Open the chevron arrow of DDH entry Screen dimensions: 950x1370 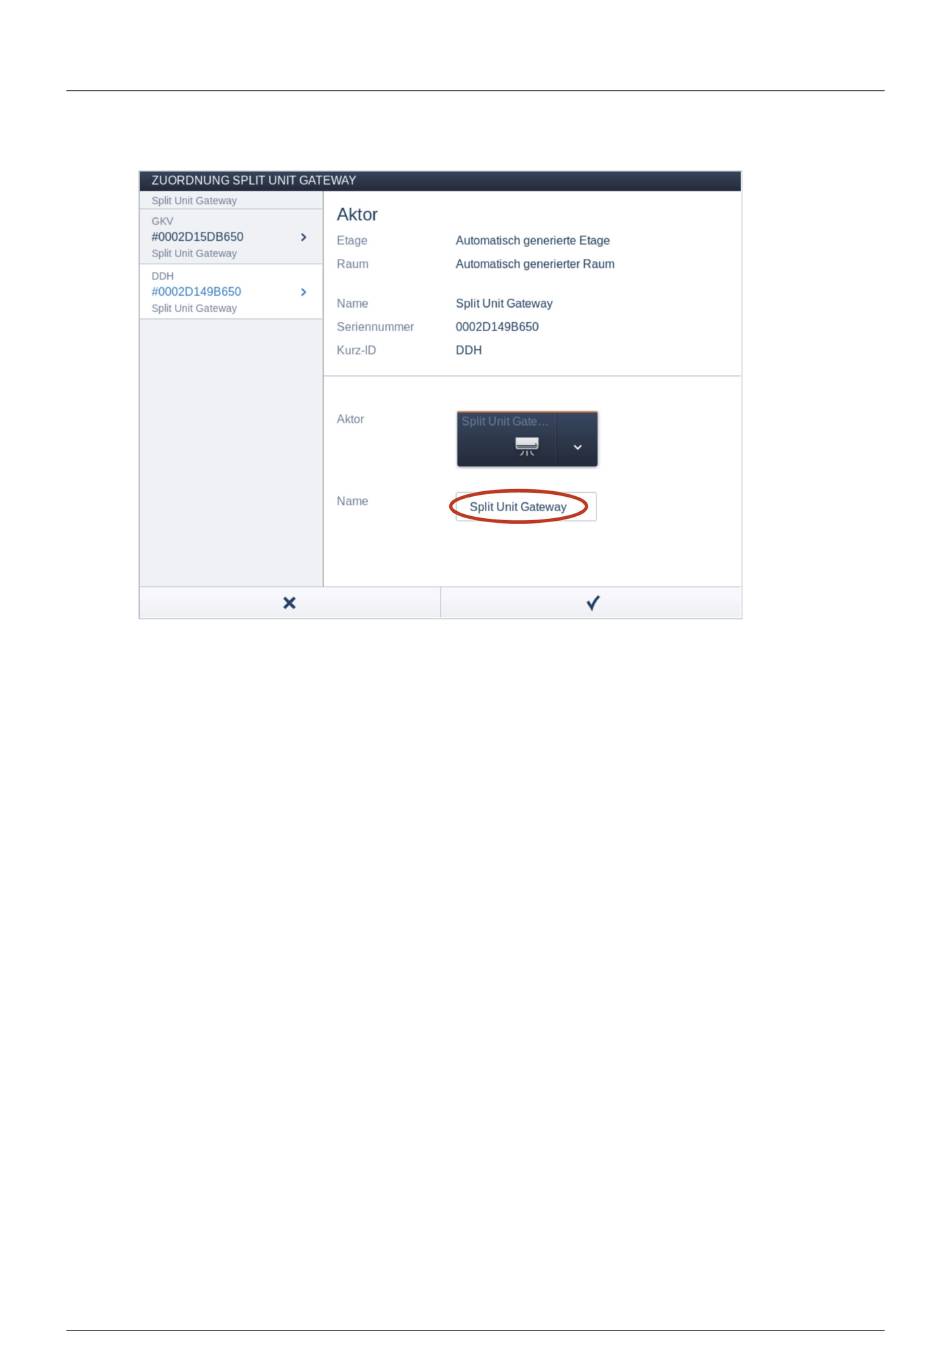pyautogui.click(x=303, y=292)
